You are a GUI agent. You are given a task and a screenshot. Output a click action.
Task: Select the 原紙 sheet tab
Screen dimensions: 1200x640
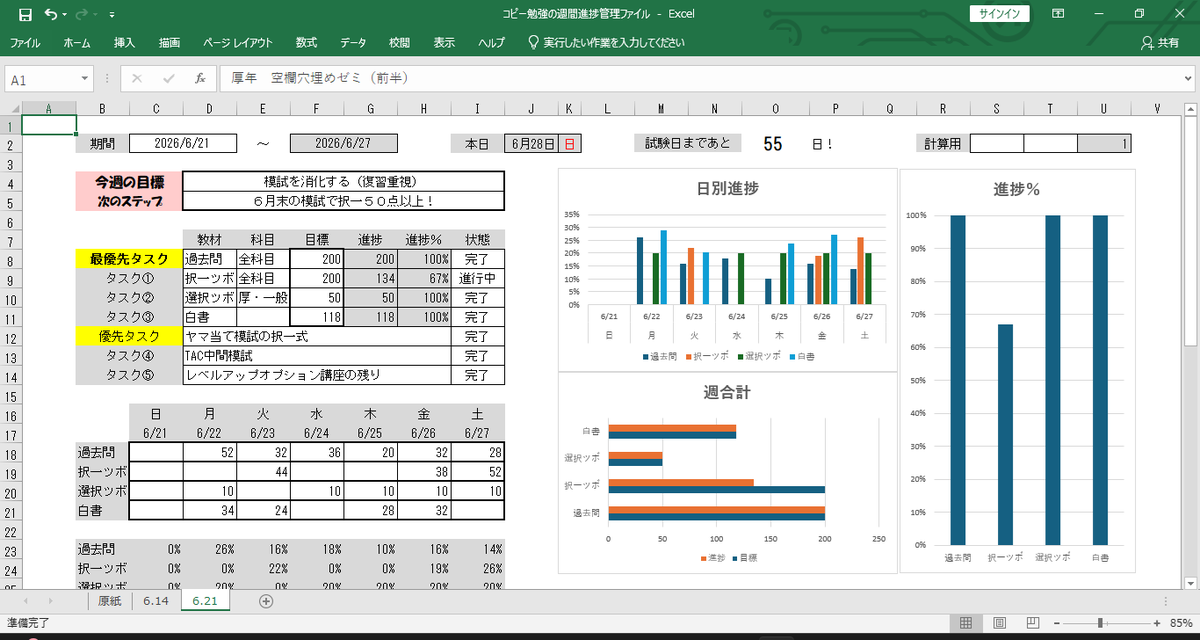(x=109, y=601)
